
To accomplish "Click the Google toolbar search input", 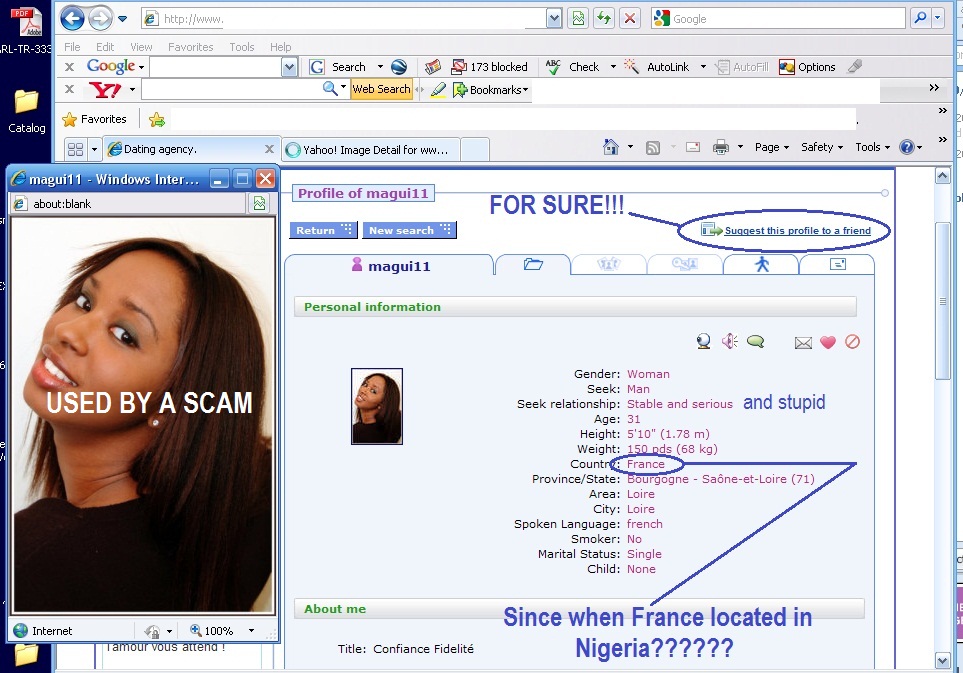I will tap(215, 67).
